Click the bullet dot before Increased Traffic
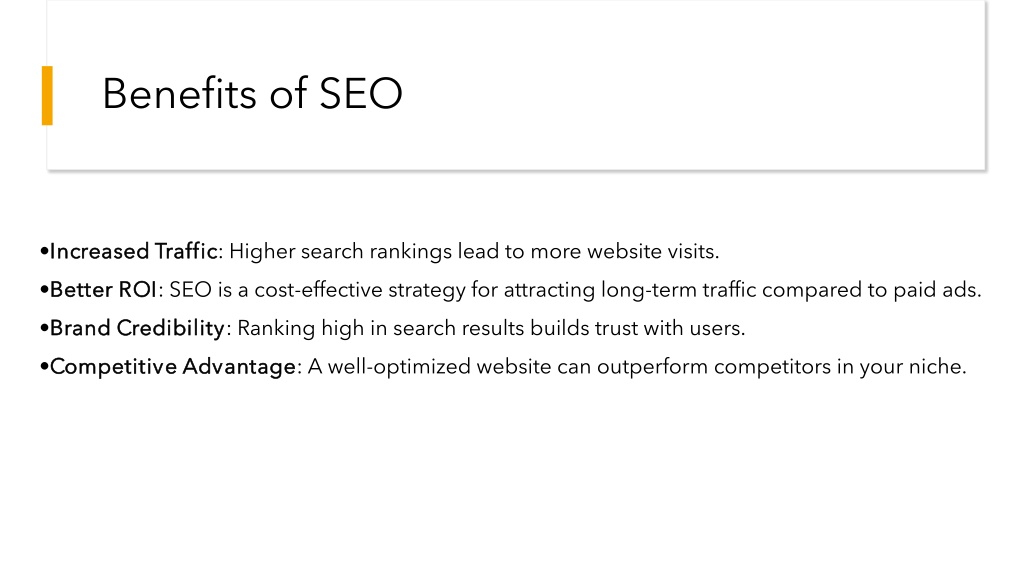 point(44,251)
